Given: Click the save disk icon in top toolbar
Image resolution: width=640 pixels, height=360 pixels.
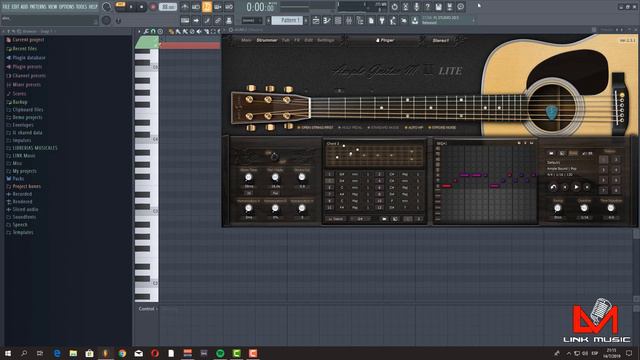Looking at the screenshot, I should [x=438, y=7].
